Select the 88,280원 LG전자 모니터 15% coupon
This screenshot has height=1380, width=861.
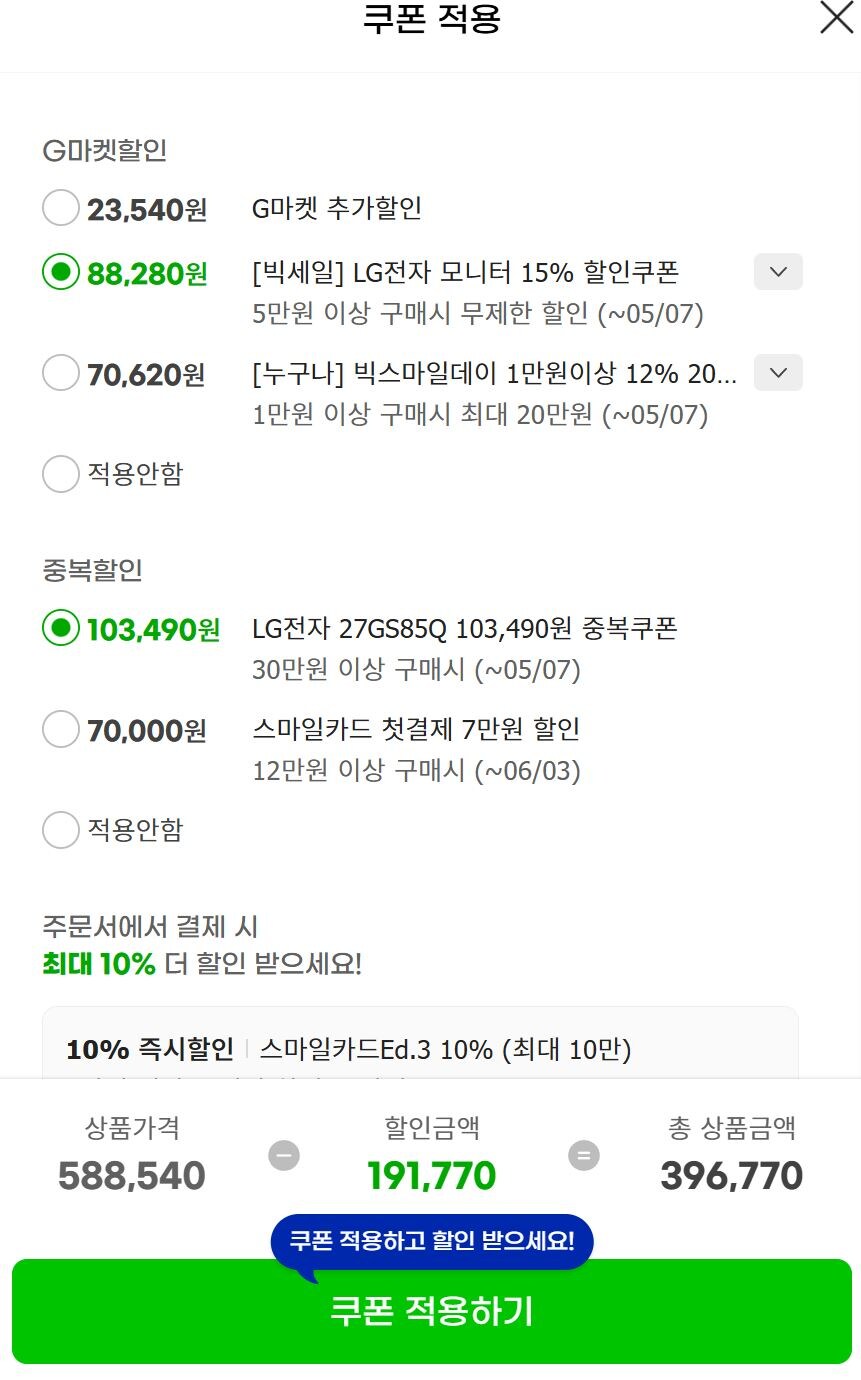61,273
